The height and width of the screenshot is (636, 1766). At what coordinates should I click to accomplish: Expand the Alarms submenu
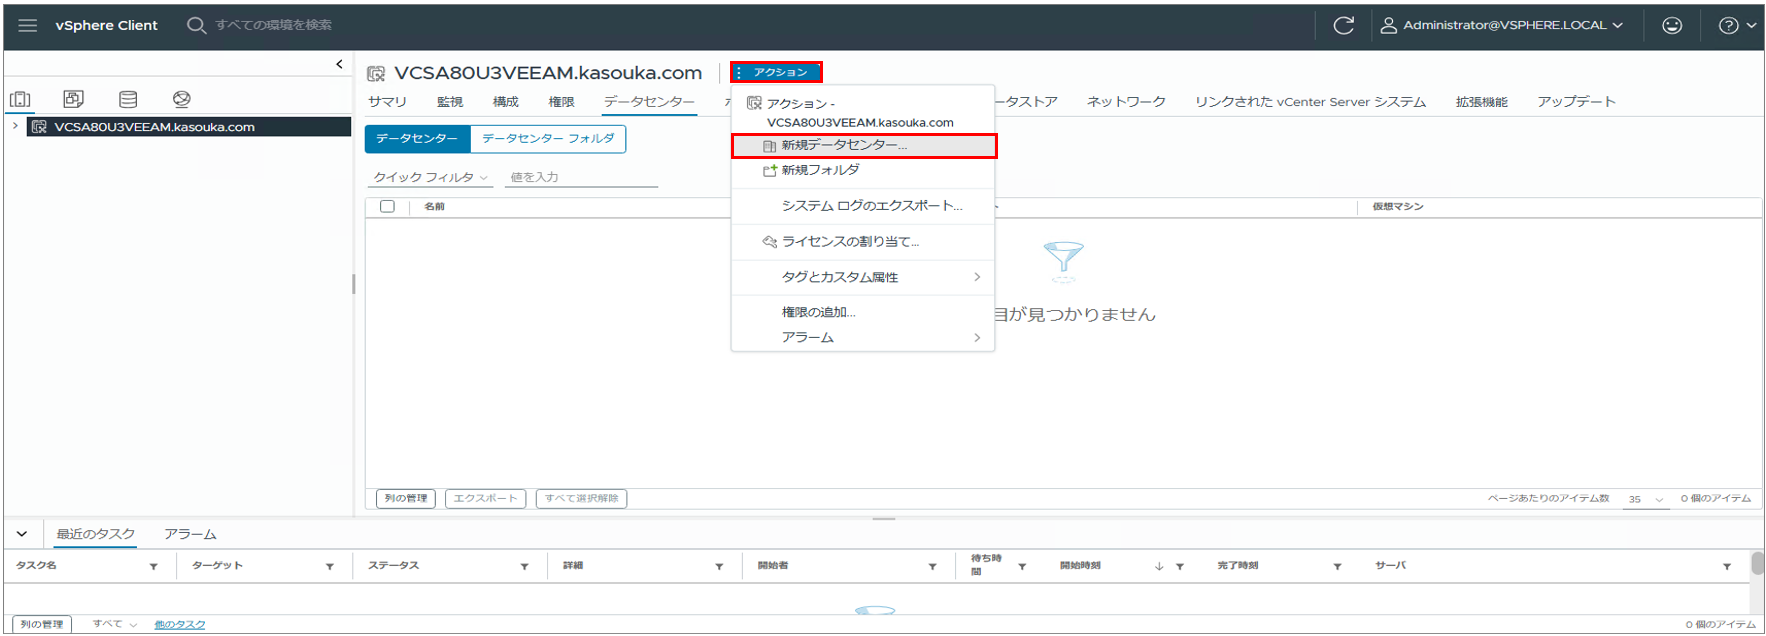pyautogui.click(x=863, y=338)
